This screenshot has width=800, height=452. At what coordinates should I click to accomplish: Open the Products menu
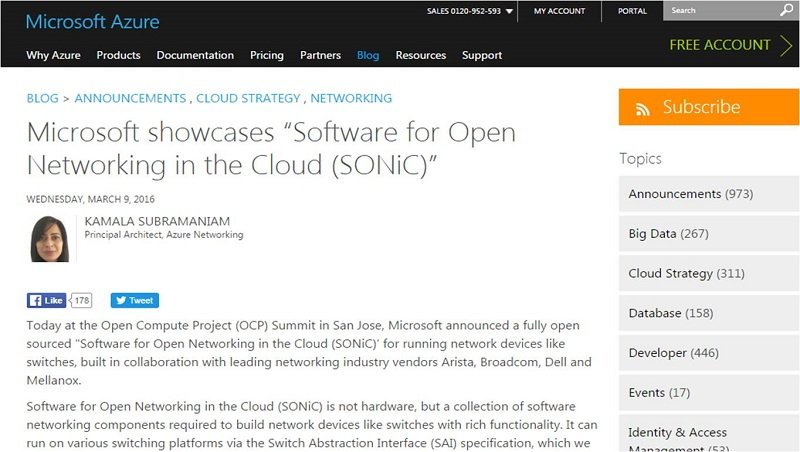pyautogui.click(x=118, y=55)
